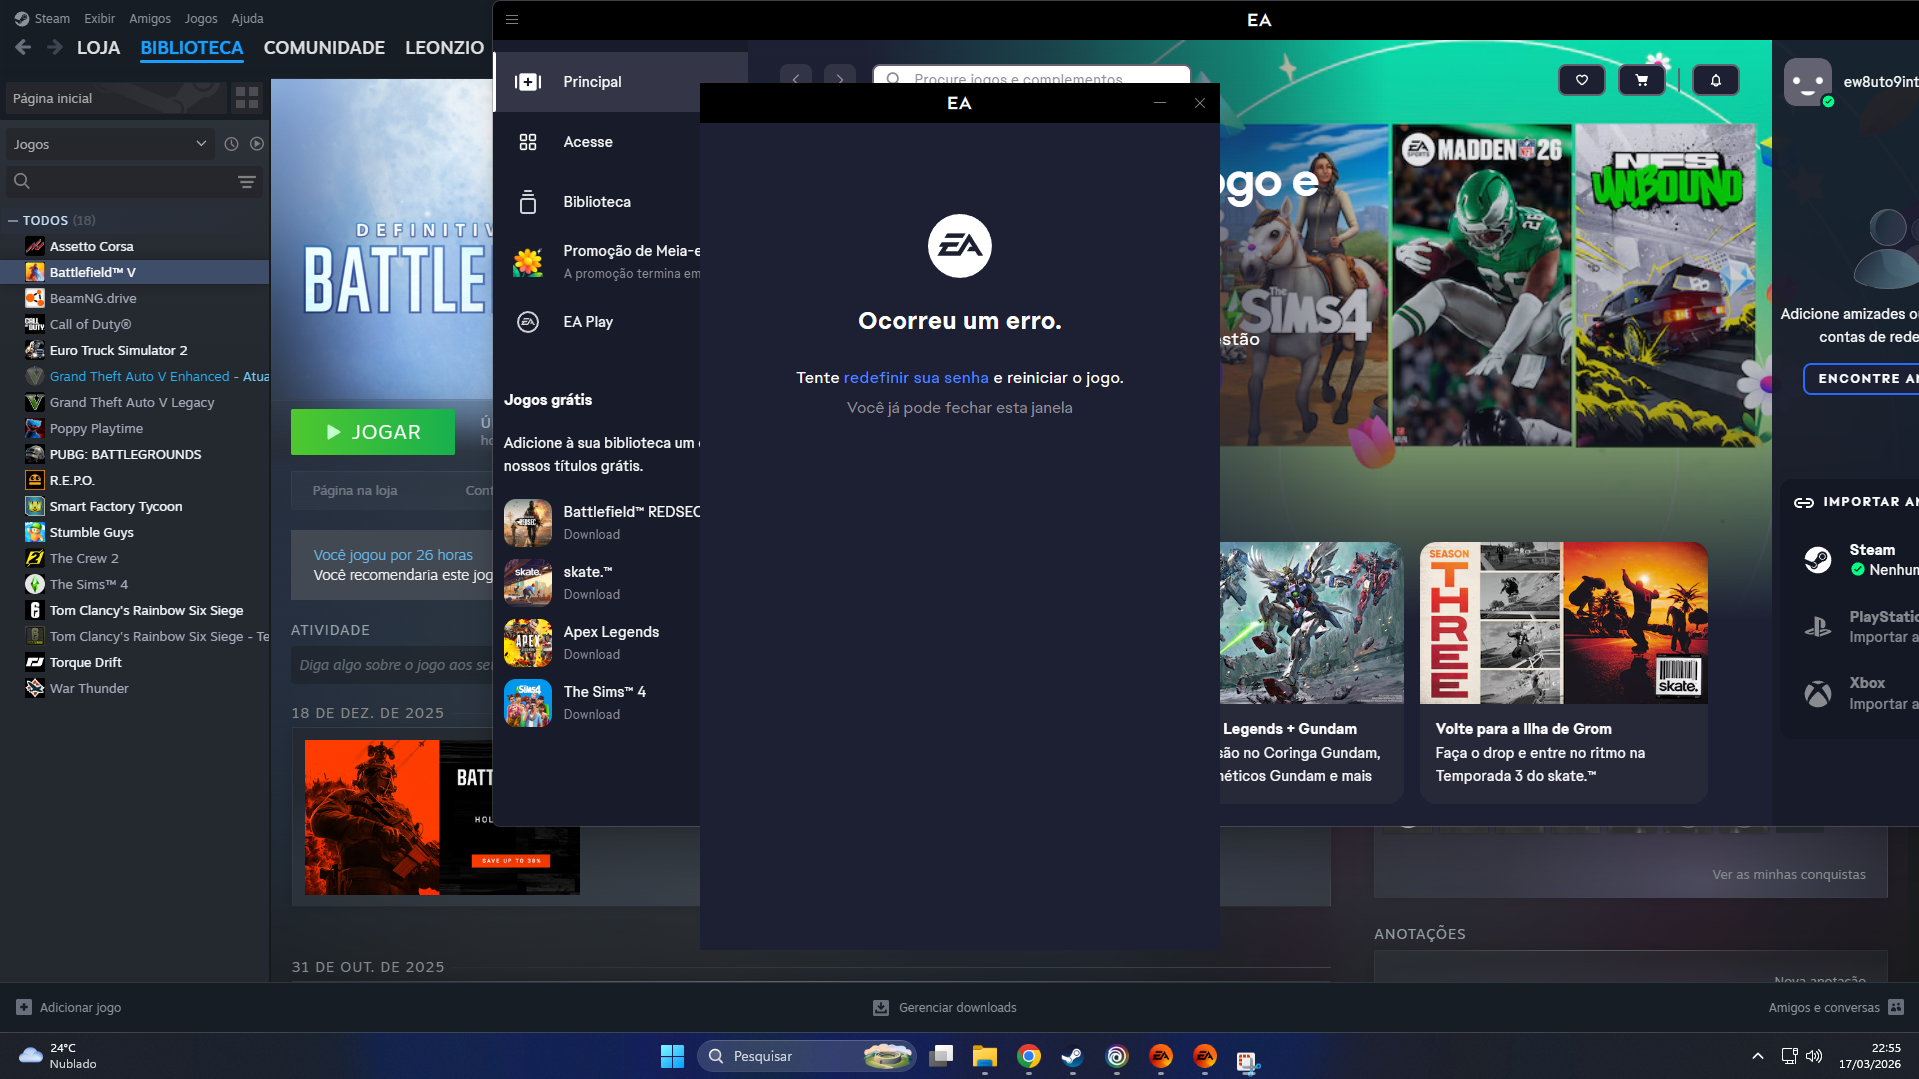Open the EA app hamburger menu
Viewport: 1919px width, 1079px height.
512,19
